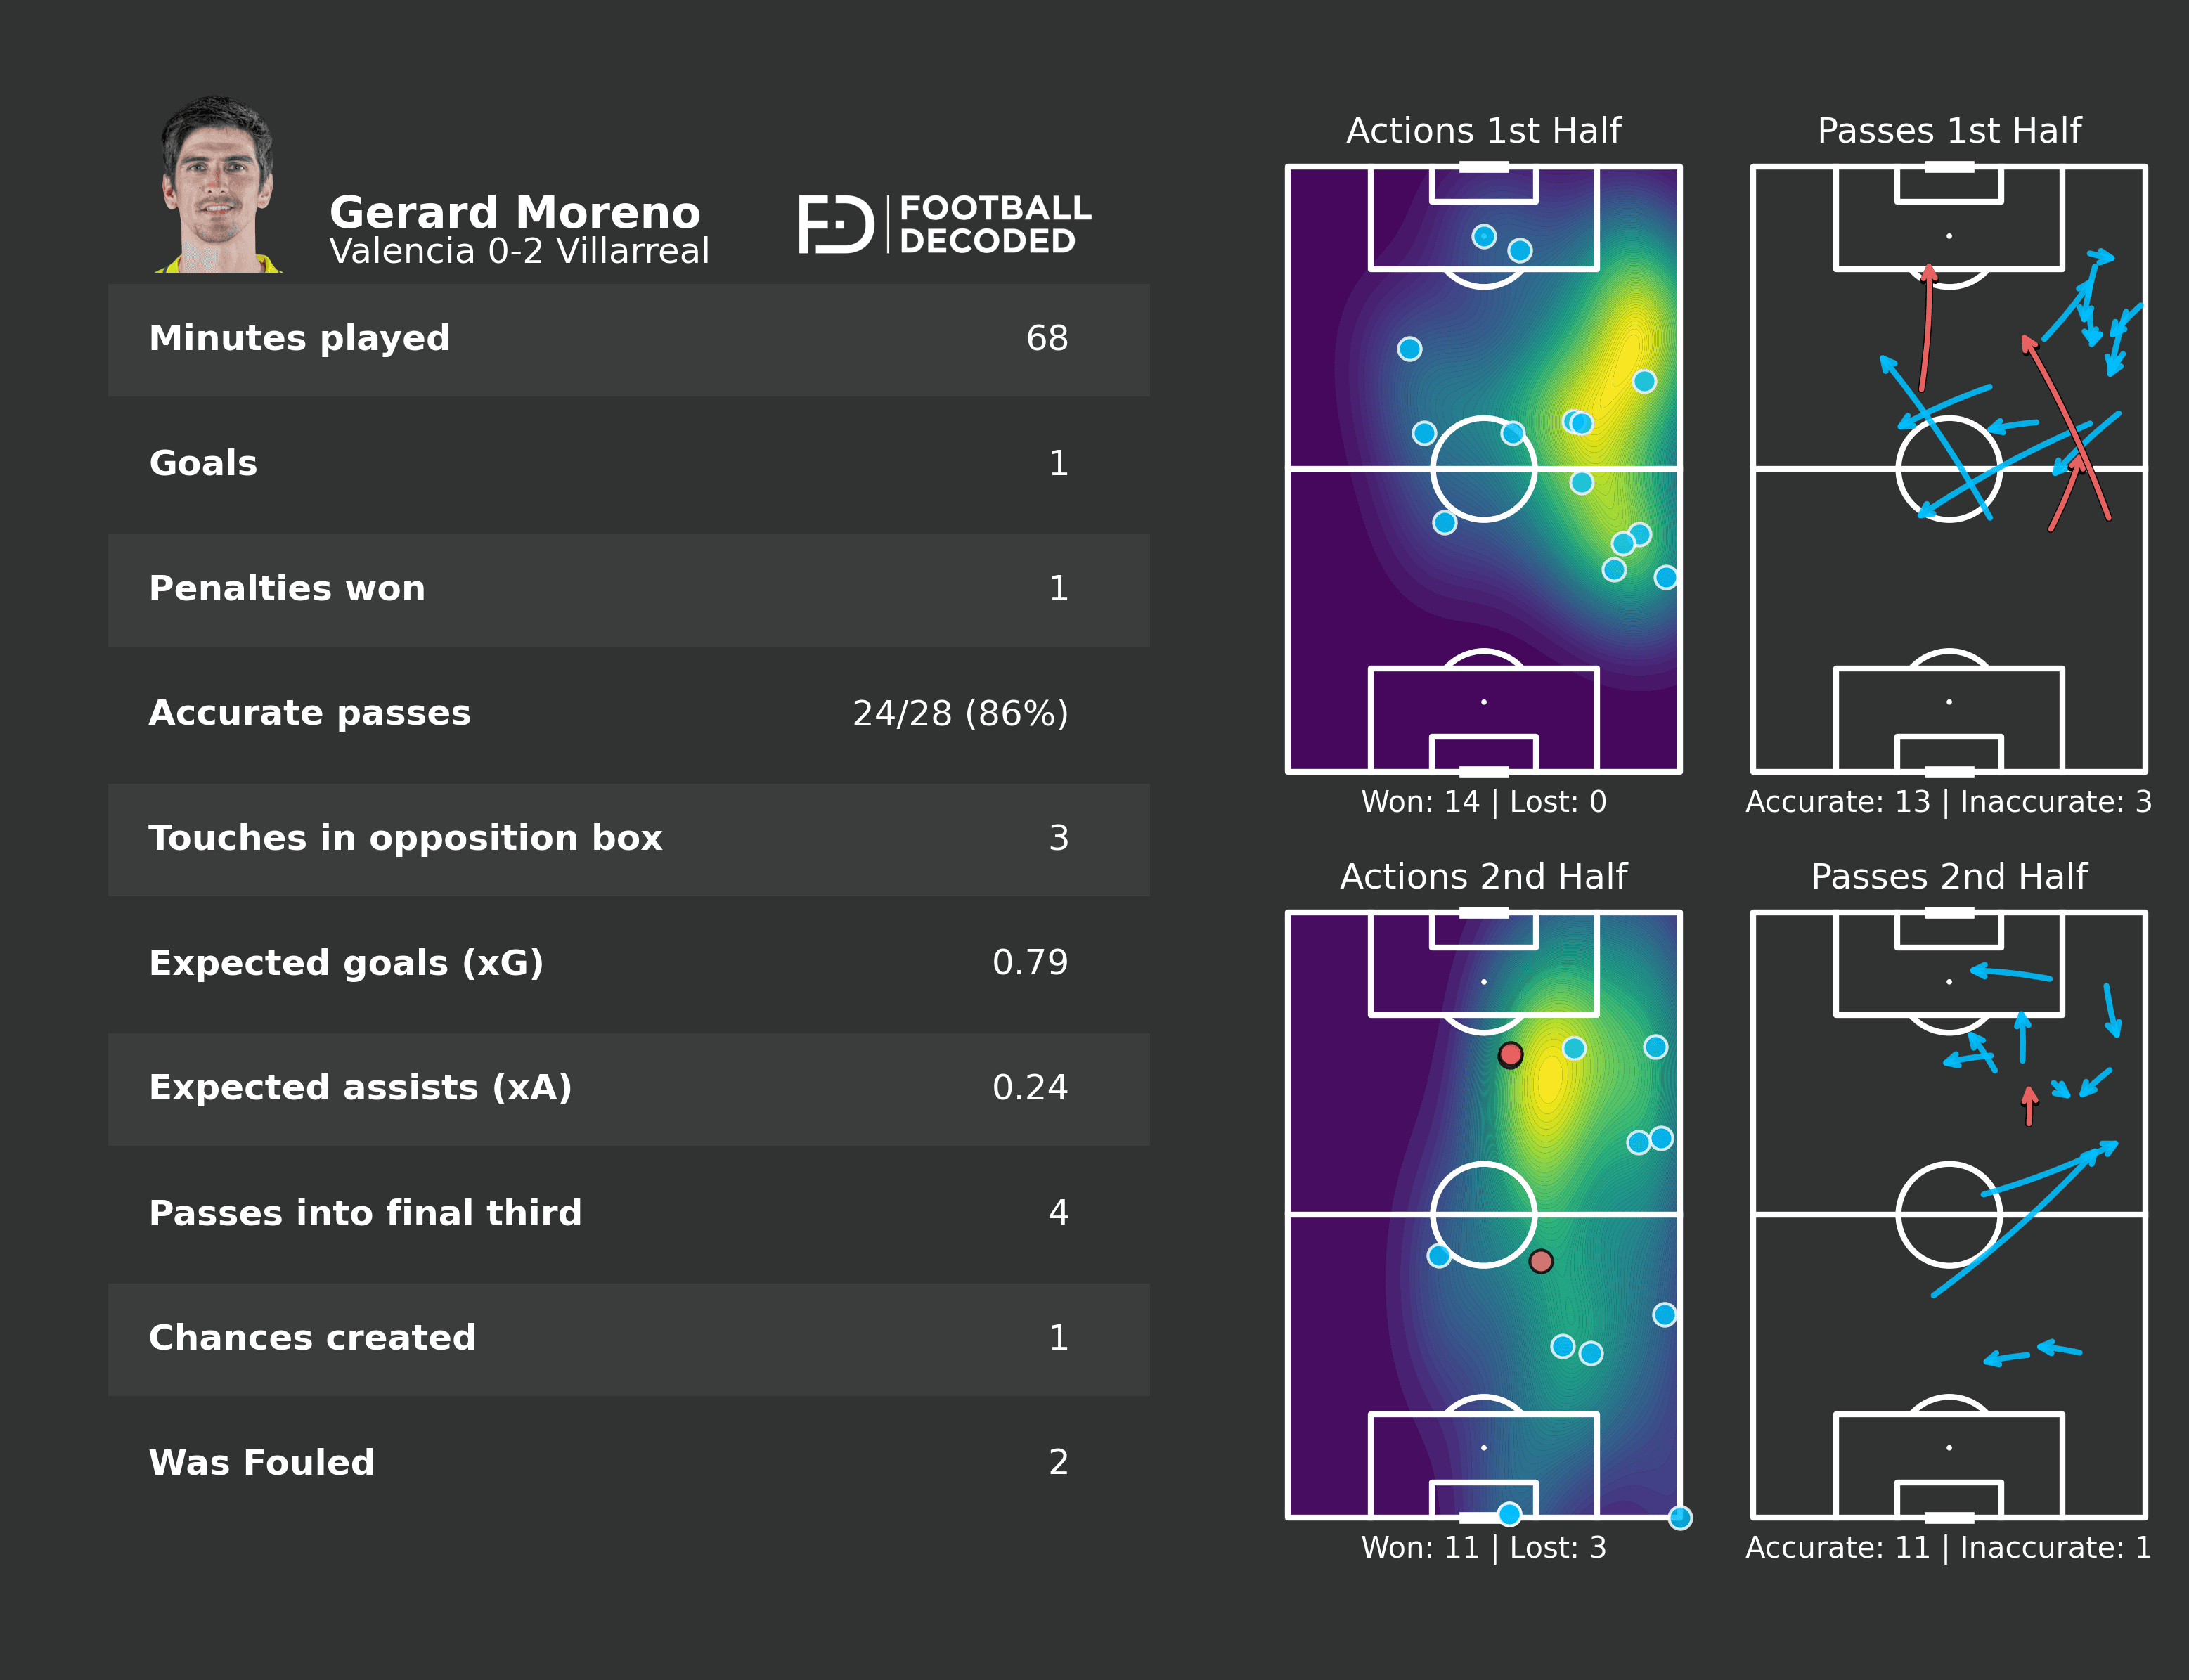
Task: Open the Passes 2nd Half pitch title
Action: [1948, 877]
